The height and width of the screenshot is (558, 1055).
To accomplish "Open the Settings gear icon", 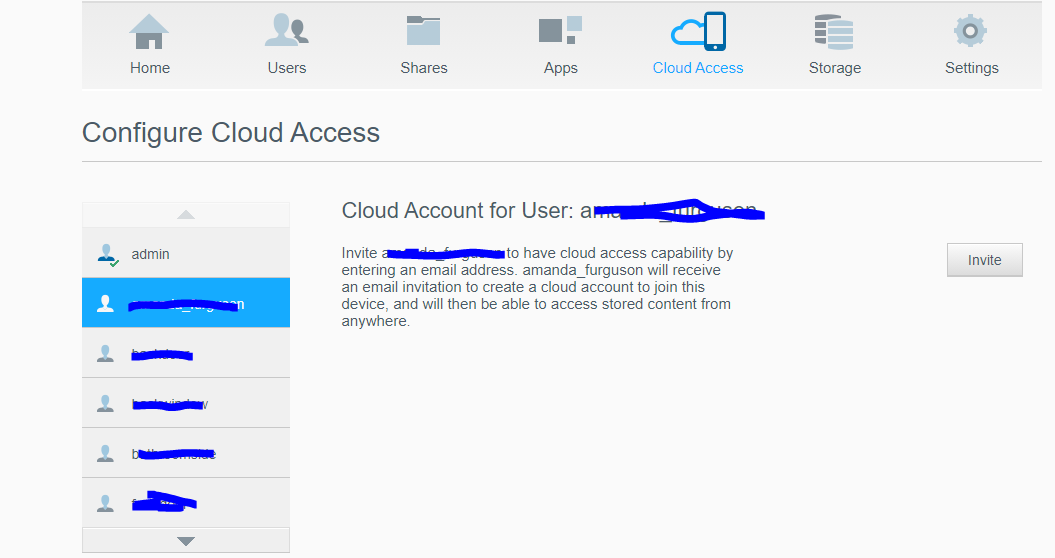I will tap(970, 31).
